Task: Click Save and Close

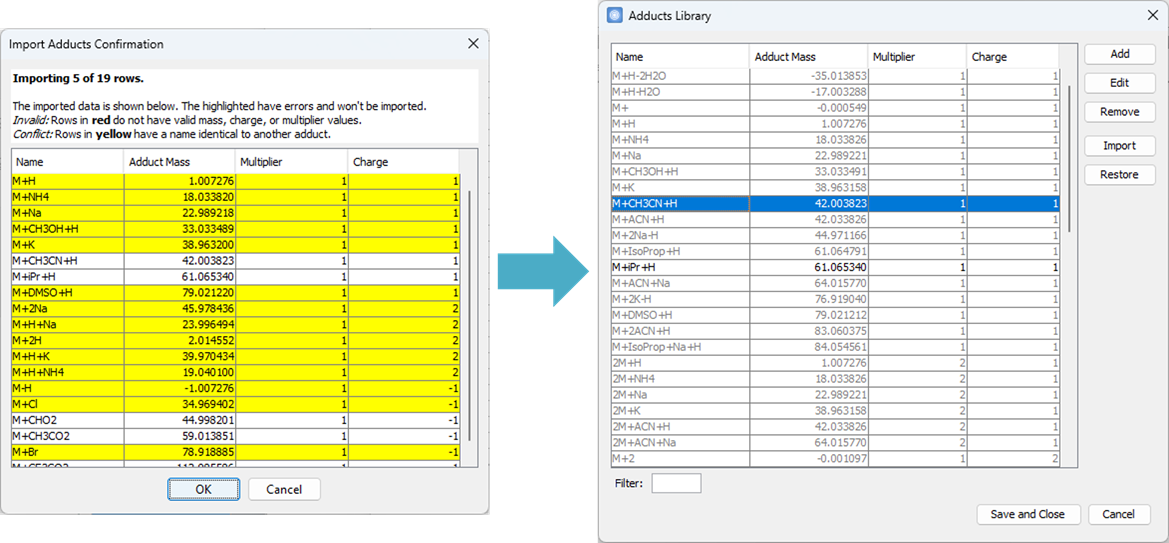Action: coord(1027,514)
